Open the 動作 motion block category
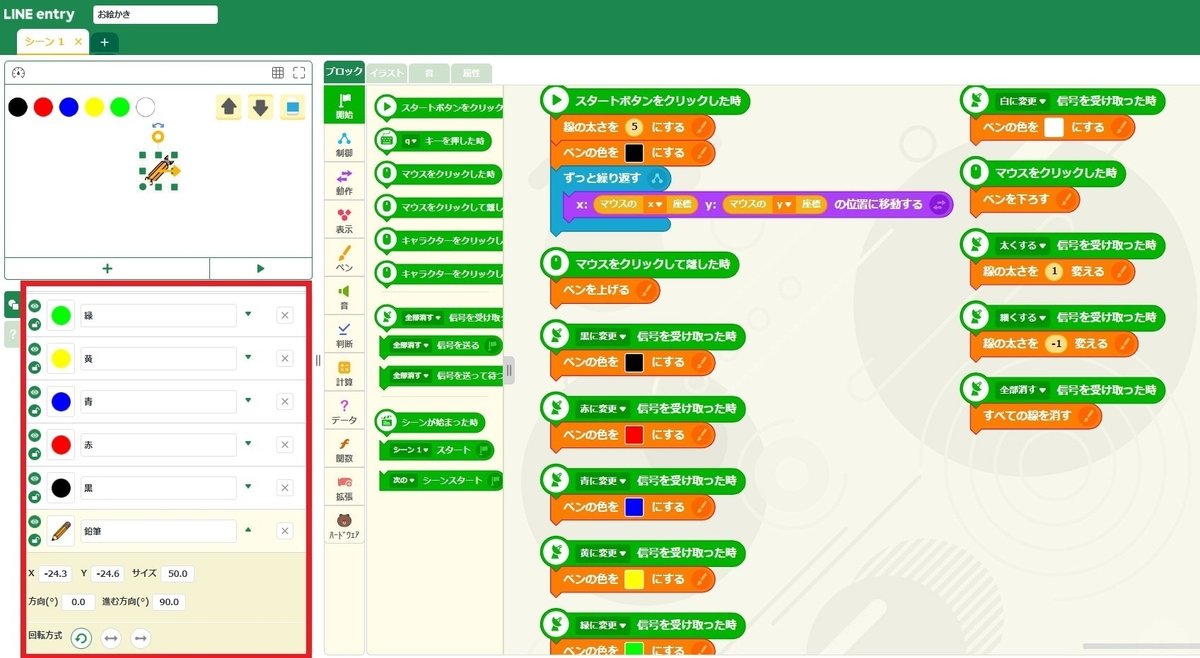The width and height of the screenshot is (1200, 658). 344,182
